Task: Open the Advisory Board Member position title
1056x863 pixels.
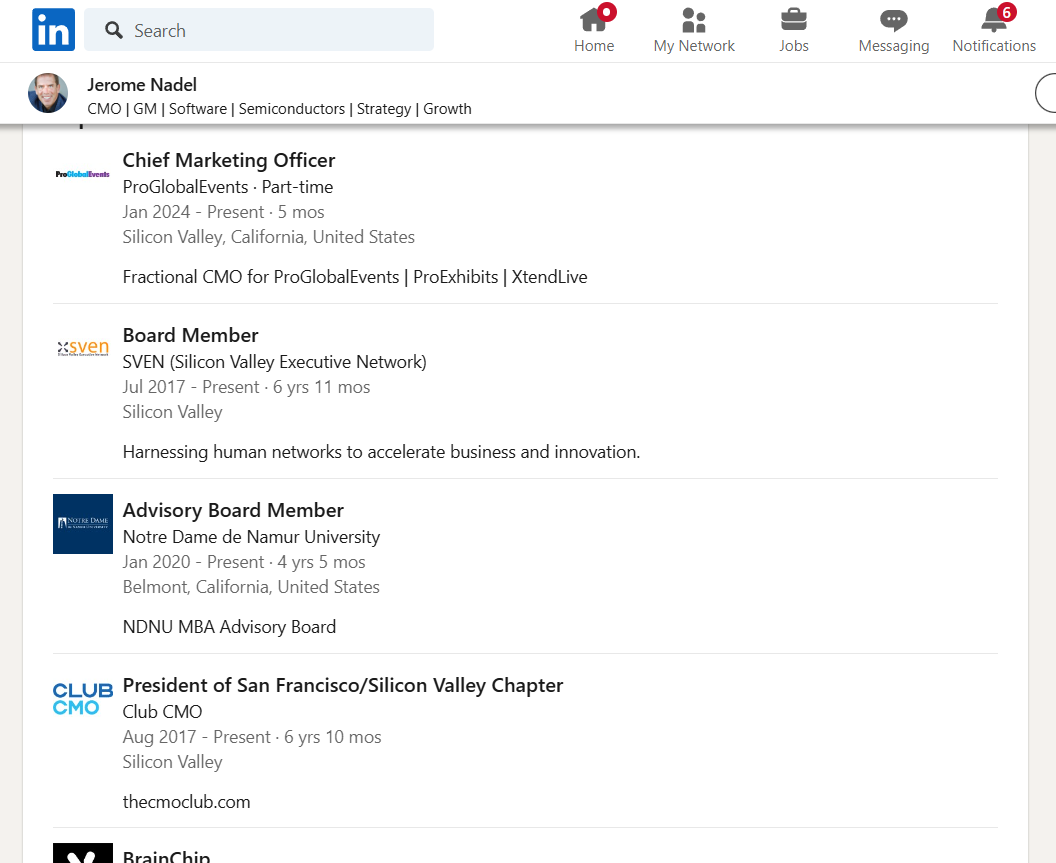Action: [233, 511]
